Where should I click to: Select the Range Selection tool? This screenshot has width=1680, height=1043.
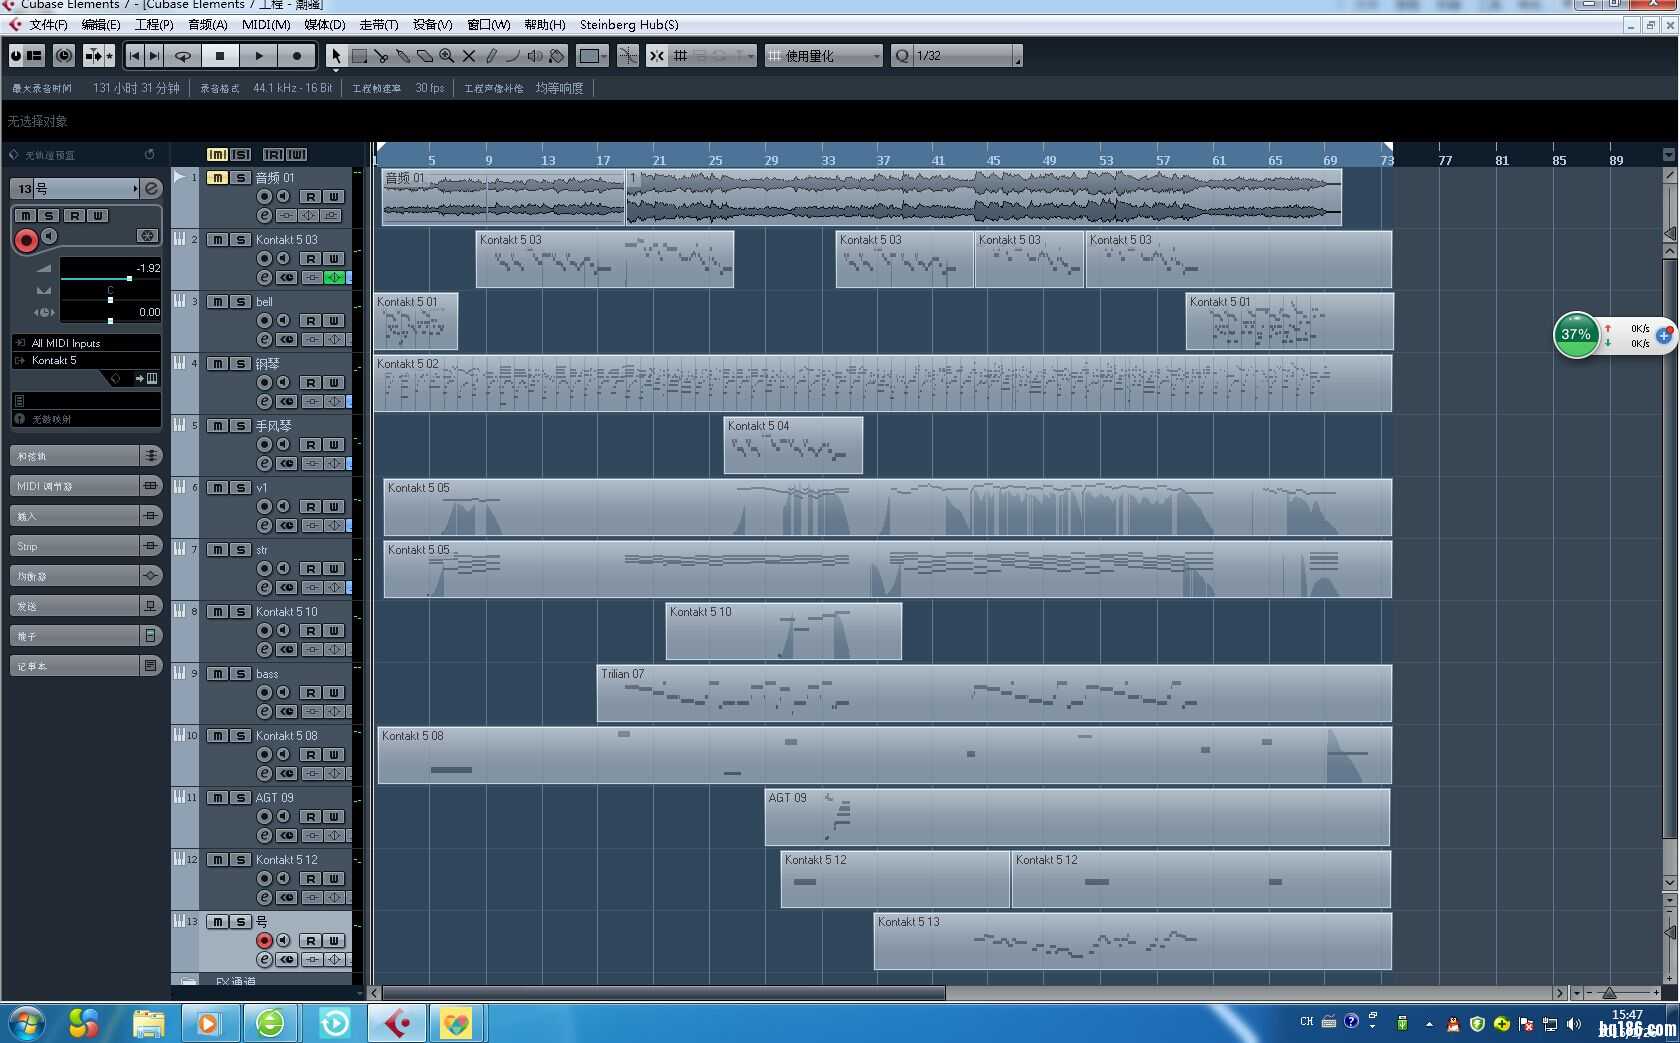click(360, 56)
